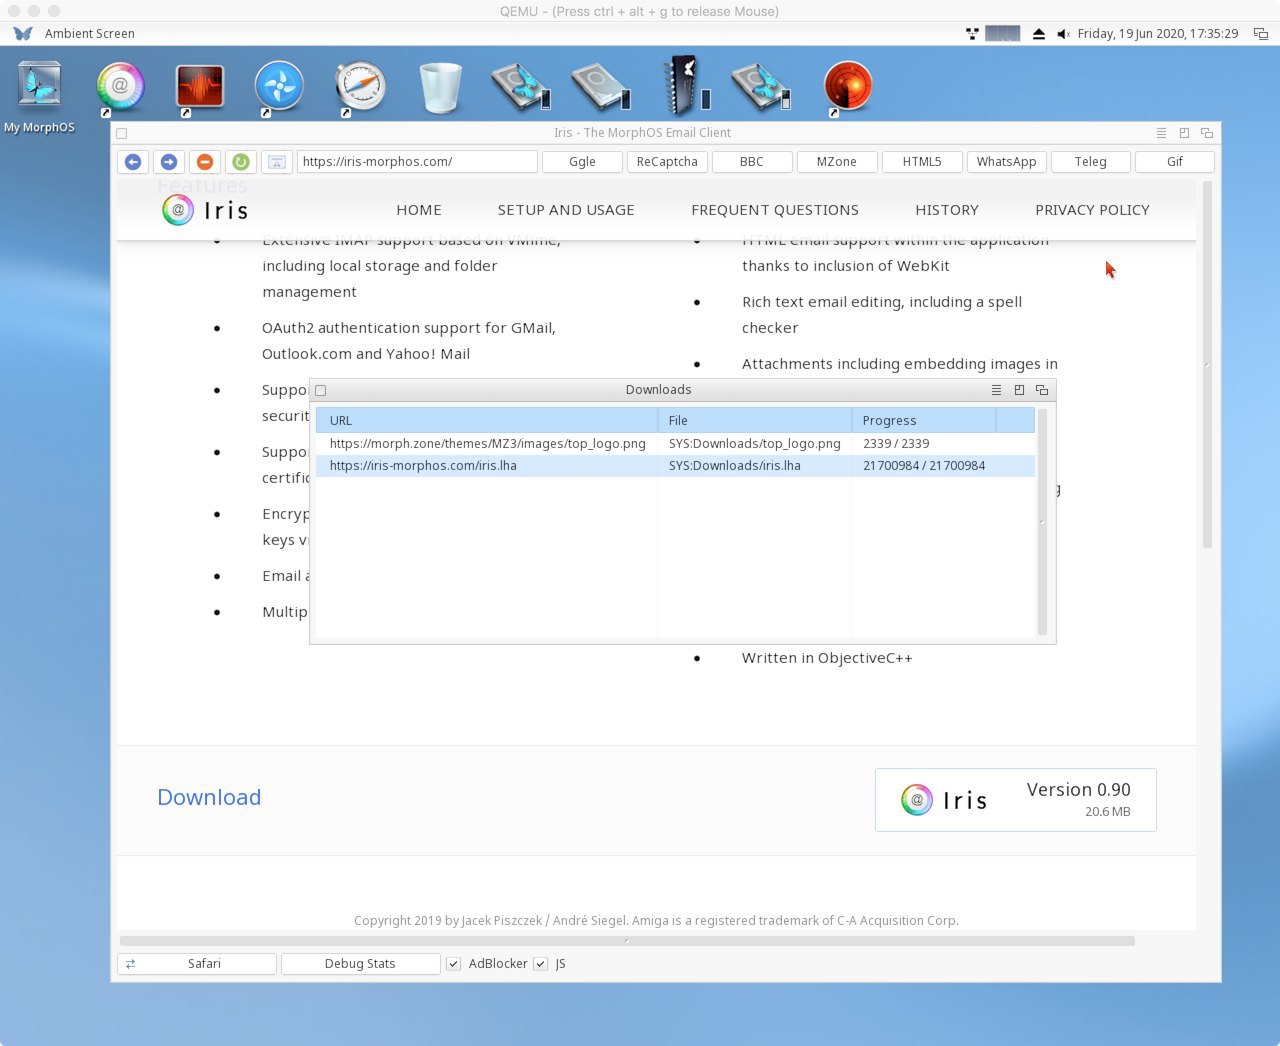1280x1046 pixels.
Task: Toggle the AdBlocker checkbox
Action: 453,964
